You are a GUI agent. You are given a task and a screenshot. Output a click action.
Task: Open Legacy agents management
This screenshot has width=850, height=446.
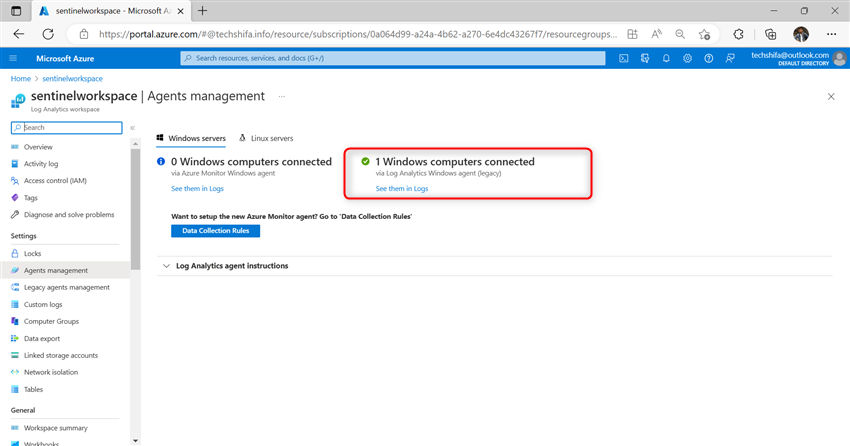tap(65, 287)
